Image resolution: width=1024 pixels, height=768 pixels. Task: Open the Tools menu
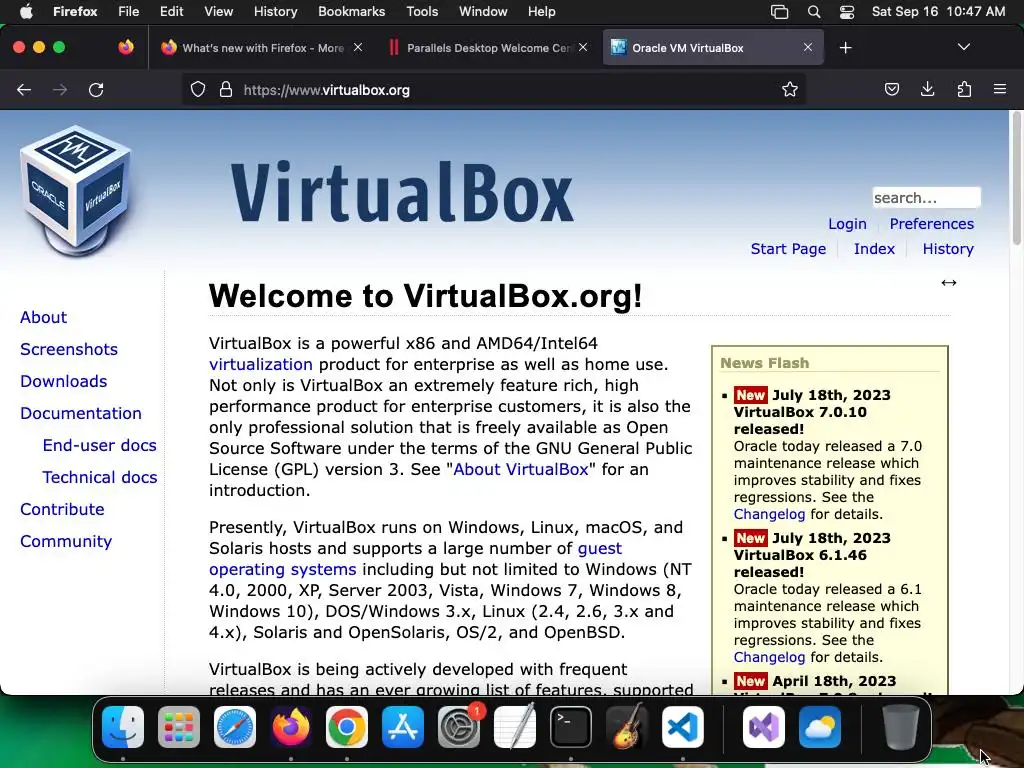coord(422,11)
